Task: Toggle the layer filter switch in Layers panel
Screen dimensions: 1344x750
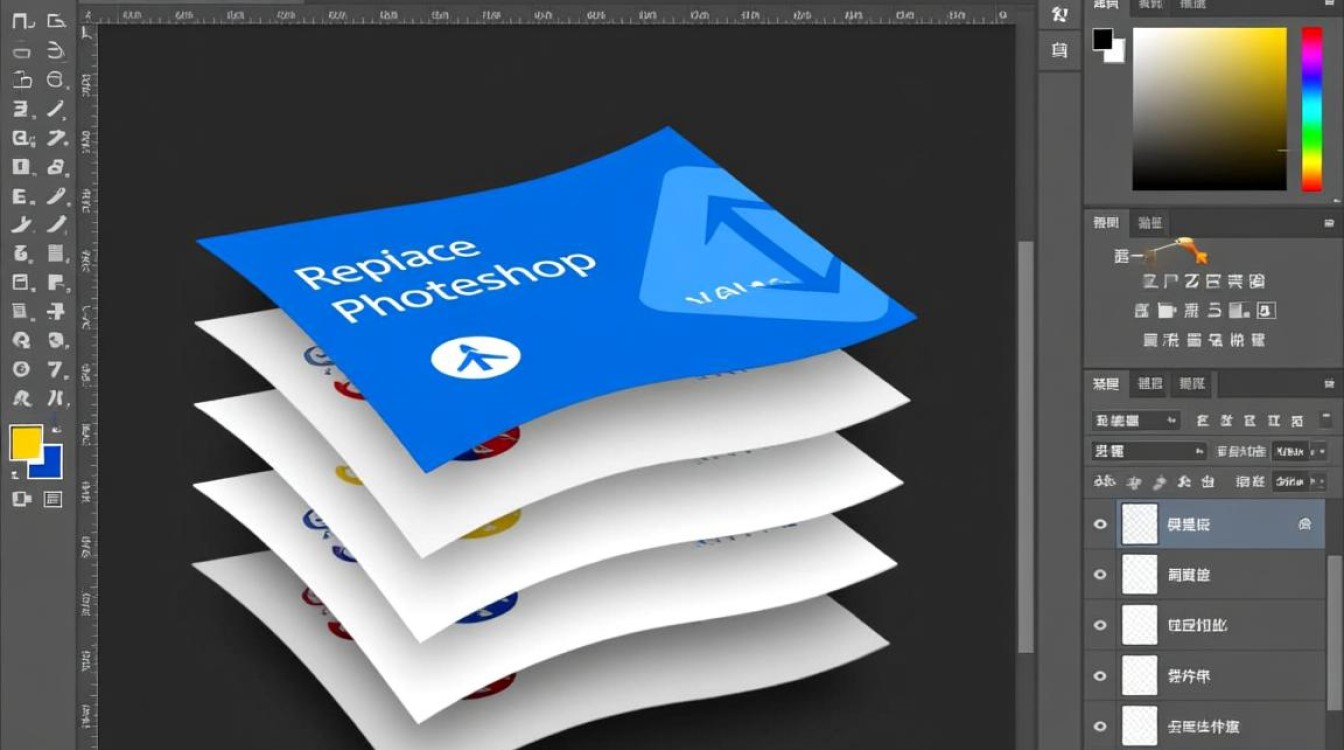Action: pyautogui.click(x=1326, y=421)
